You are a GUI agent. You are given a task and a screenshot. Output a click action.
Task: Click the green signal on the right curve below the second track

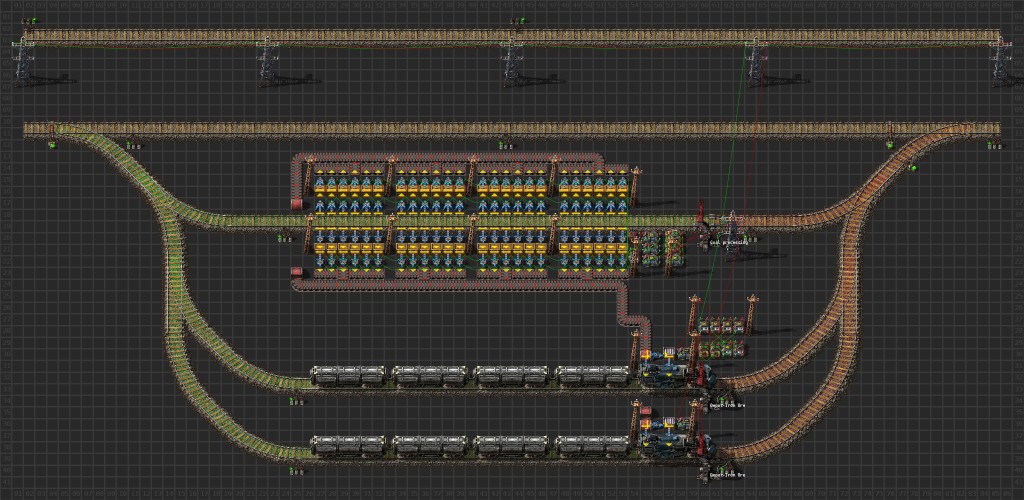point(914,168)
